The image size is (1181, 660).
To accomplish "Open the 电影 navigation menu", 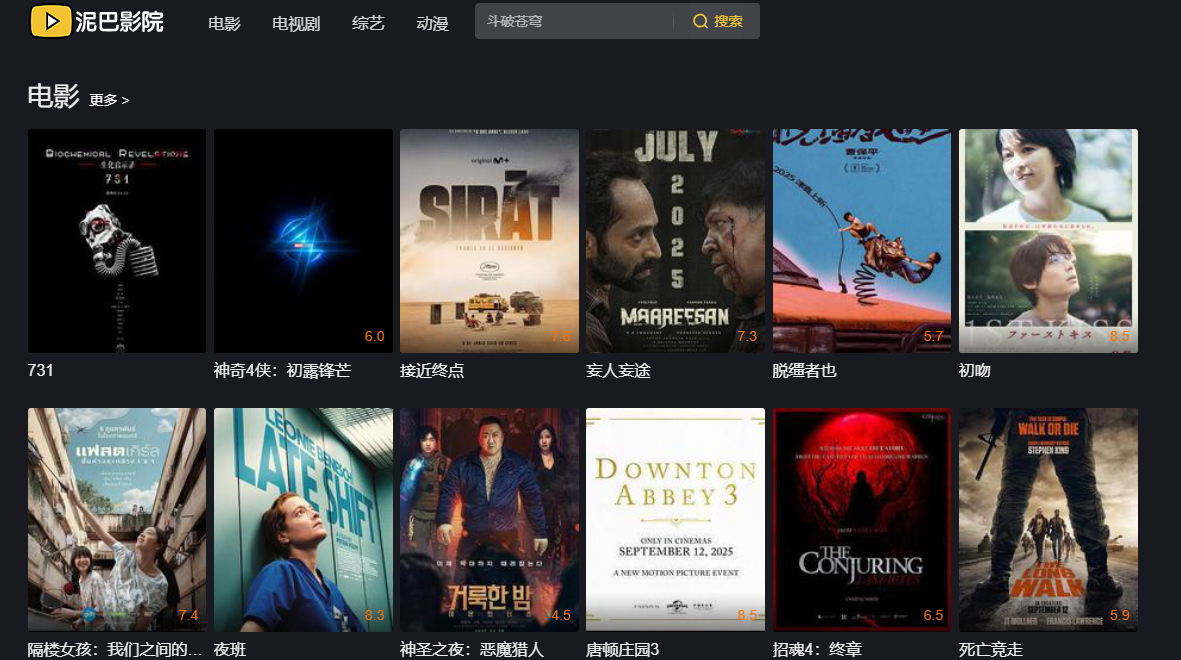I will pyautogui.click(x=224, y=23).
